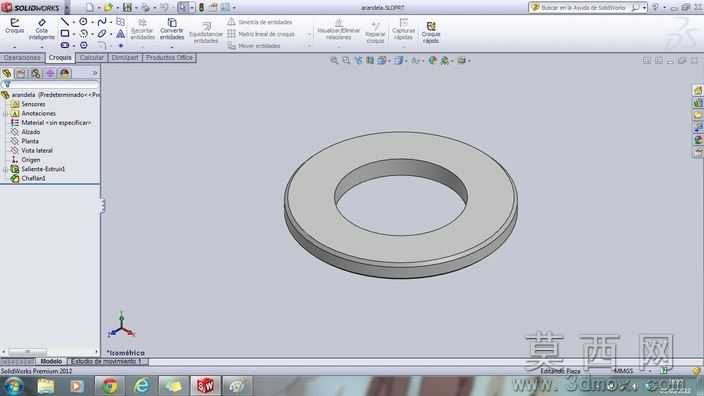Open Line tool dropdown arrow

click(74, 22)
